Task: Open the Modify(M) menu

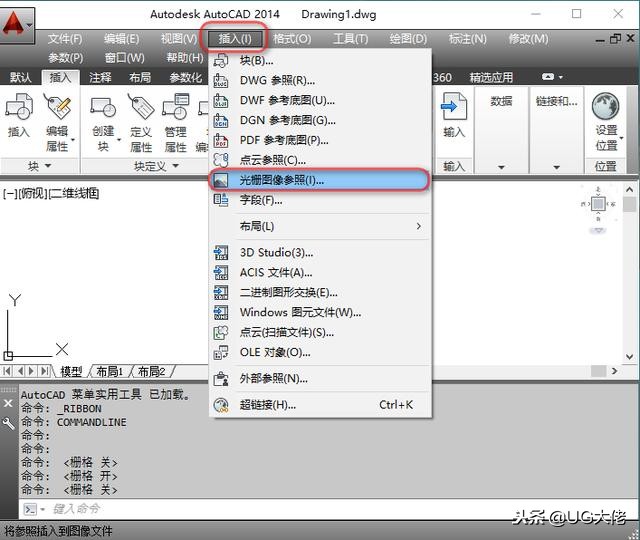Action: pos(528,39)
